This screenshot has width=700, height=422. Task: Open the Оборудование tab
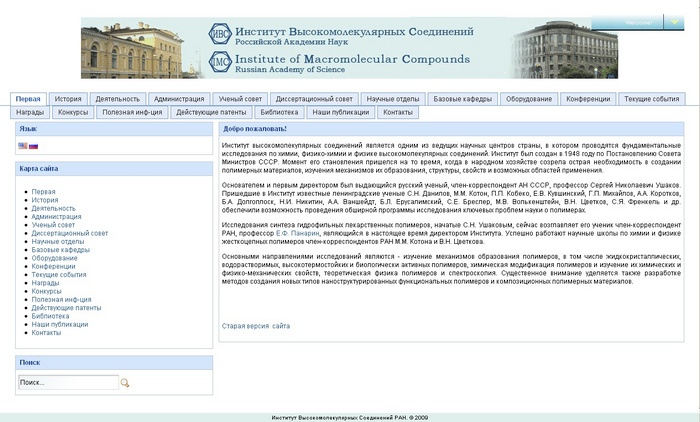[529, 99]
